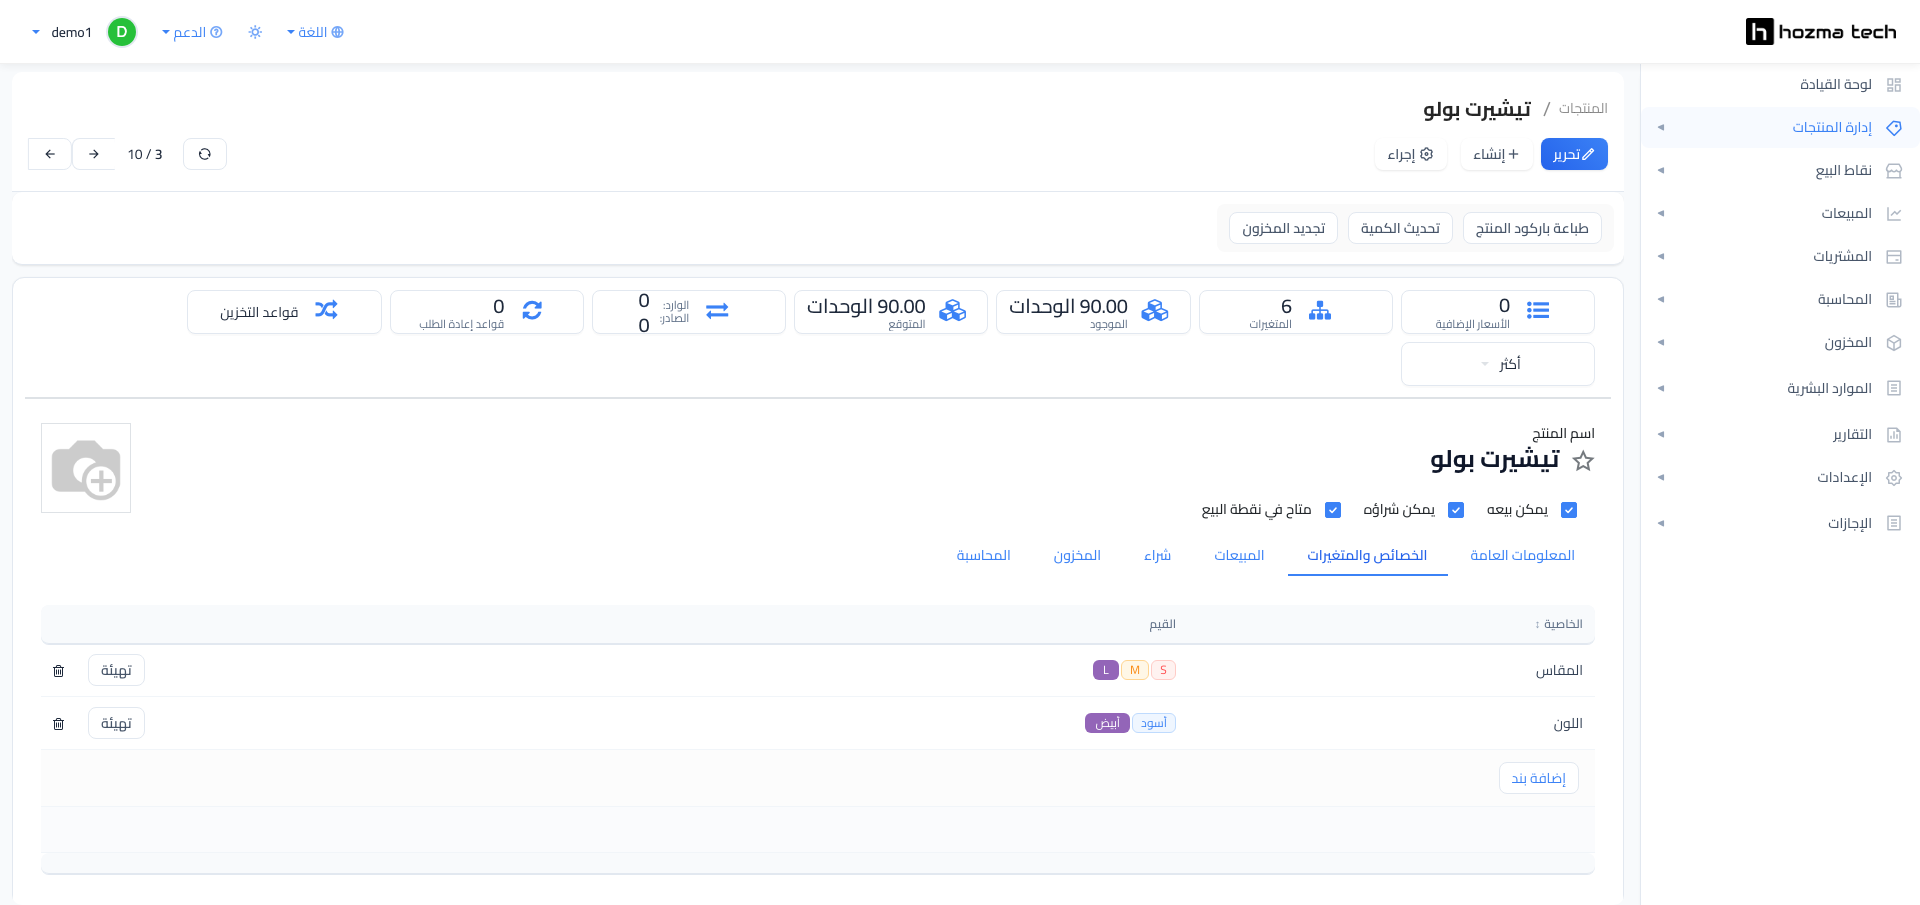Switch to the product form المخزون tab
Screen dimensions: 1920x905
coord(1077,555)
